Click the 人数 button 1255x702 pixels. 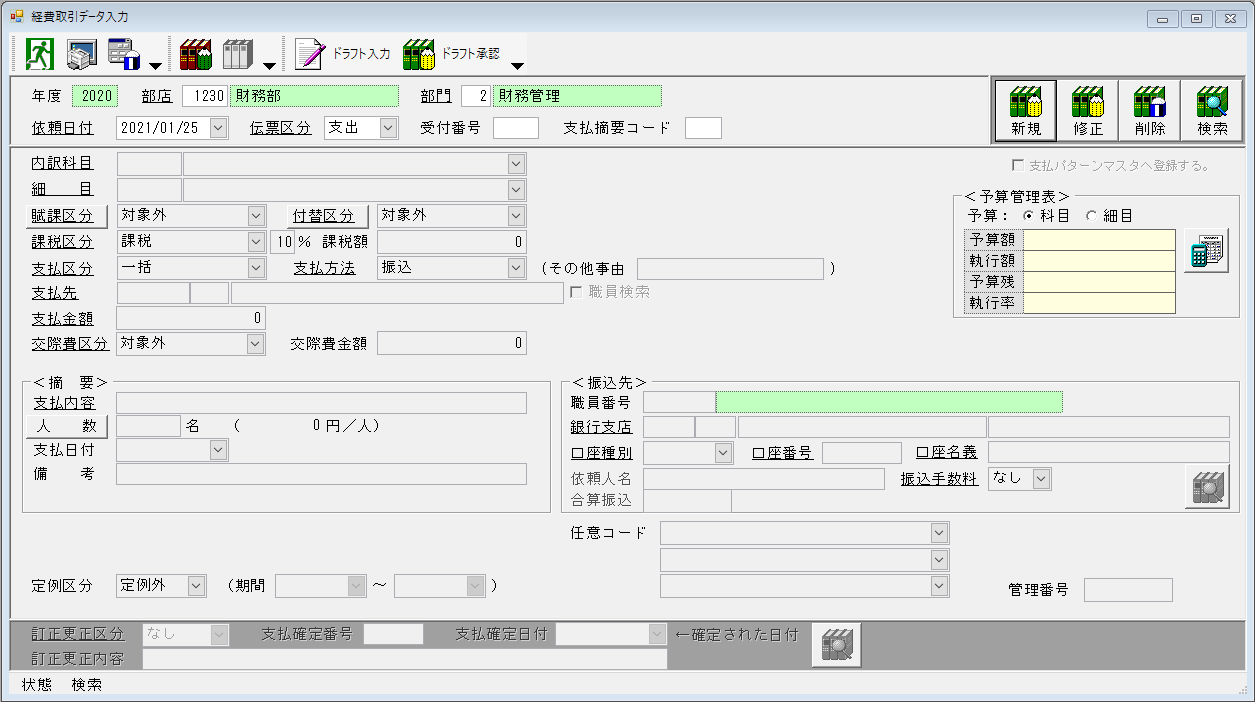tap(66, 426)
